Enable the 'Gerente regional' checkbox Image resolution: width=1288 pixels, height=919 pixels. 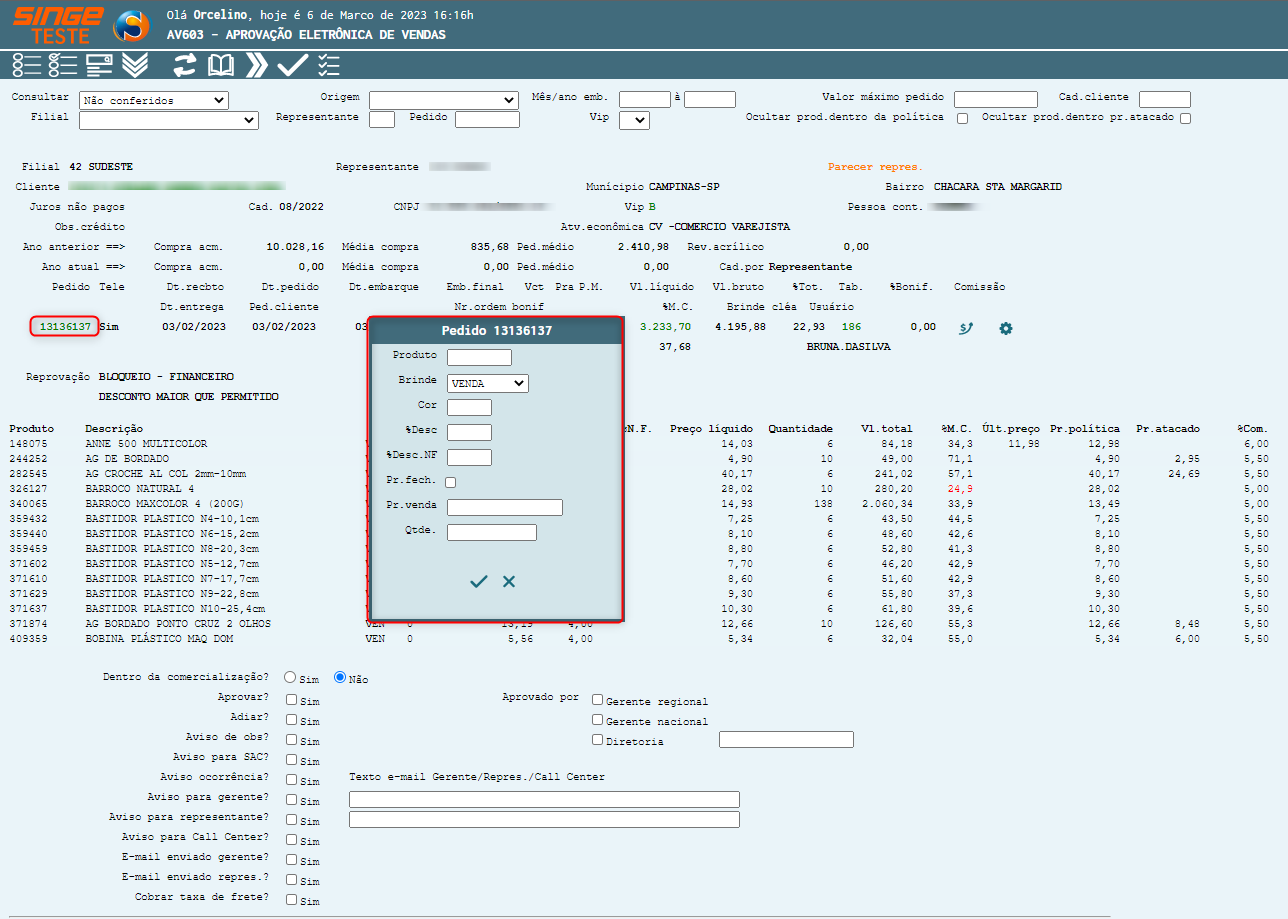[x=598, y=700]
